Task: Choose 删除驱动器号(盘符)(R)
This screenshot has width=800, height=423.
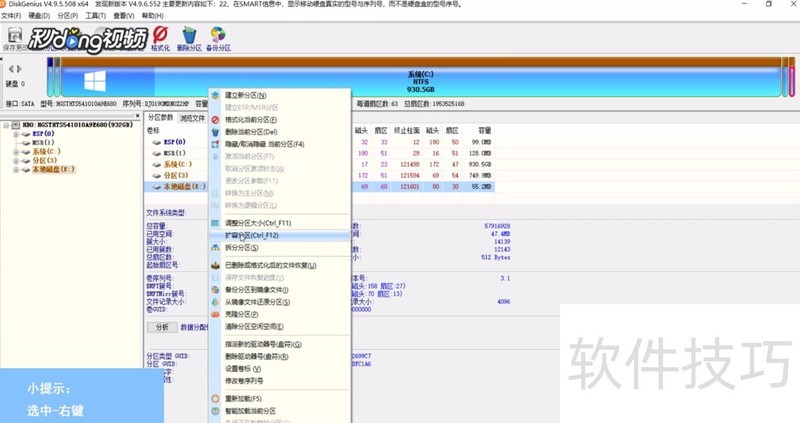Action: 280,357
